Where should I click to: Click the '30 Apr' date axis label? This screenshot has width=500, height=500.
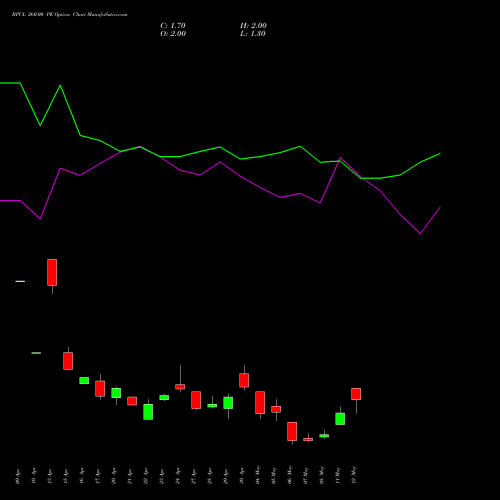[x=242, y=476]
